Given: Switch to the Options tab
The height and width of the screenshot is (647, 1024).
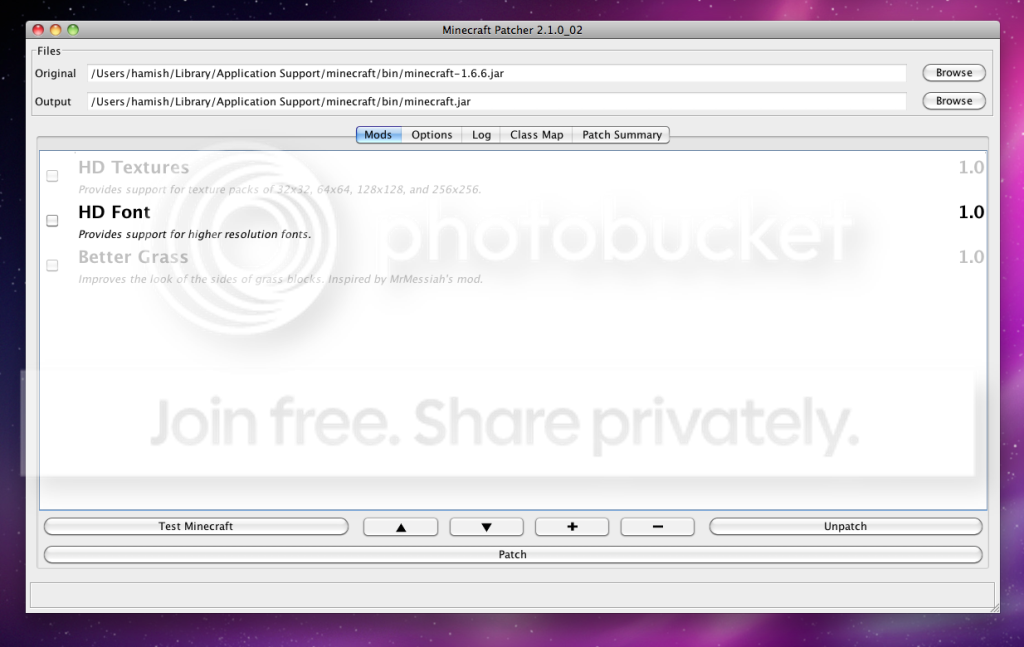Looking at the screenshot, I should 432,135.
